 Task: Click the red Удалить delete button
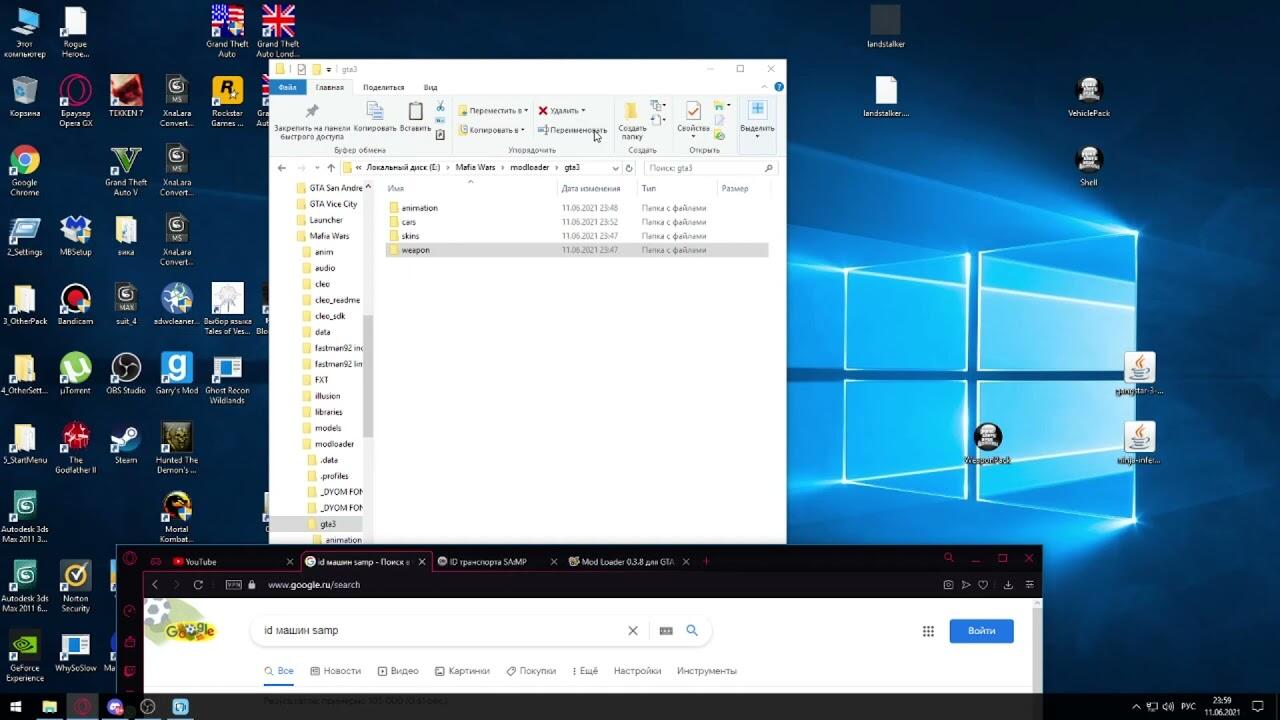[x=562, y=111]
